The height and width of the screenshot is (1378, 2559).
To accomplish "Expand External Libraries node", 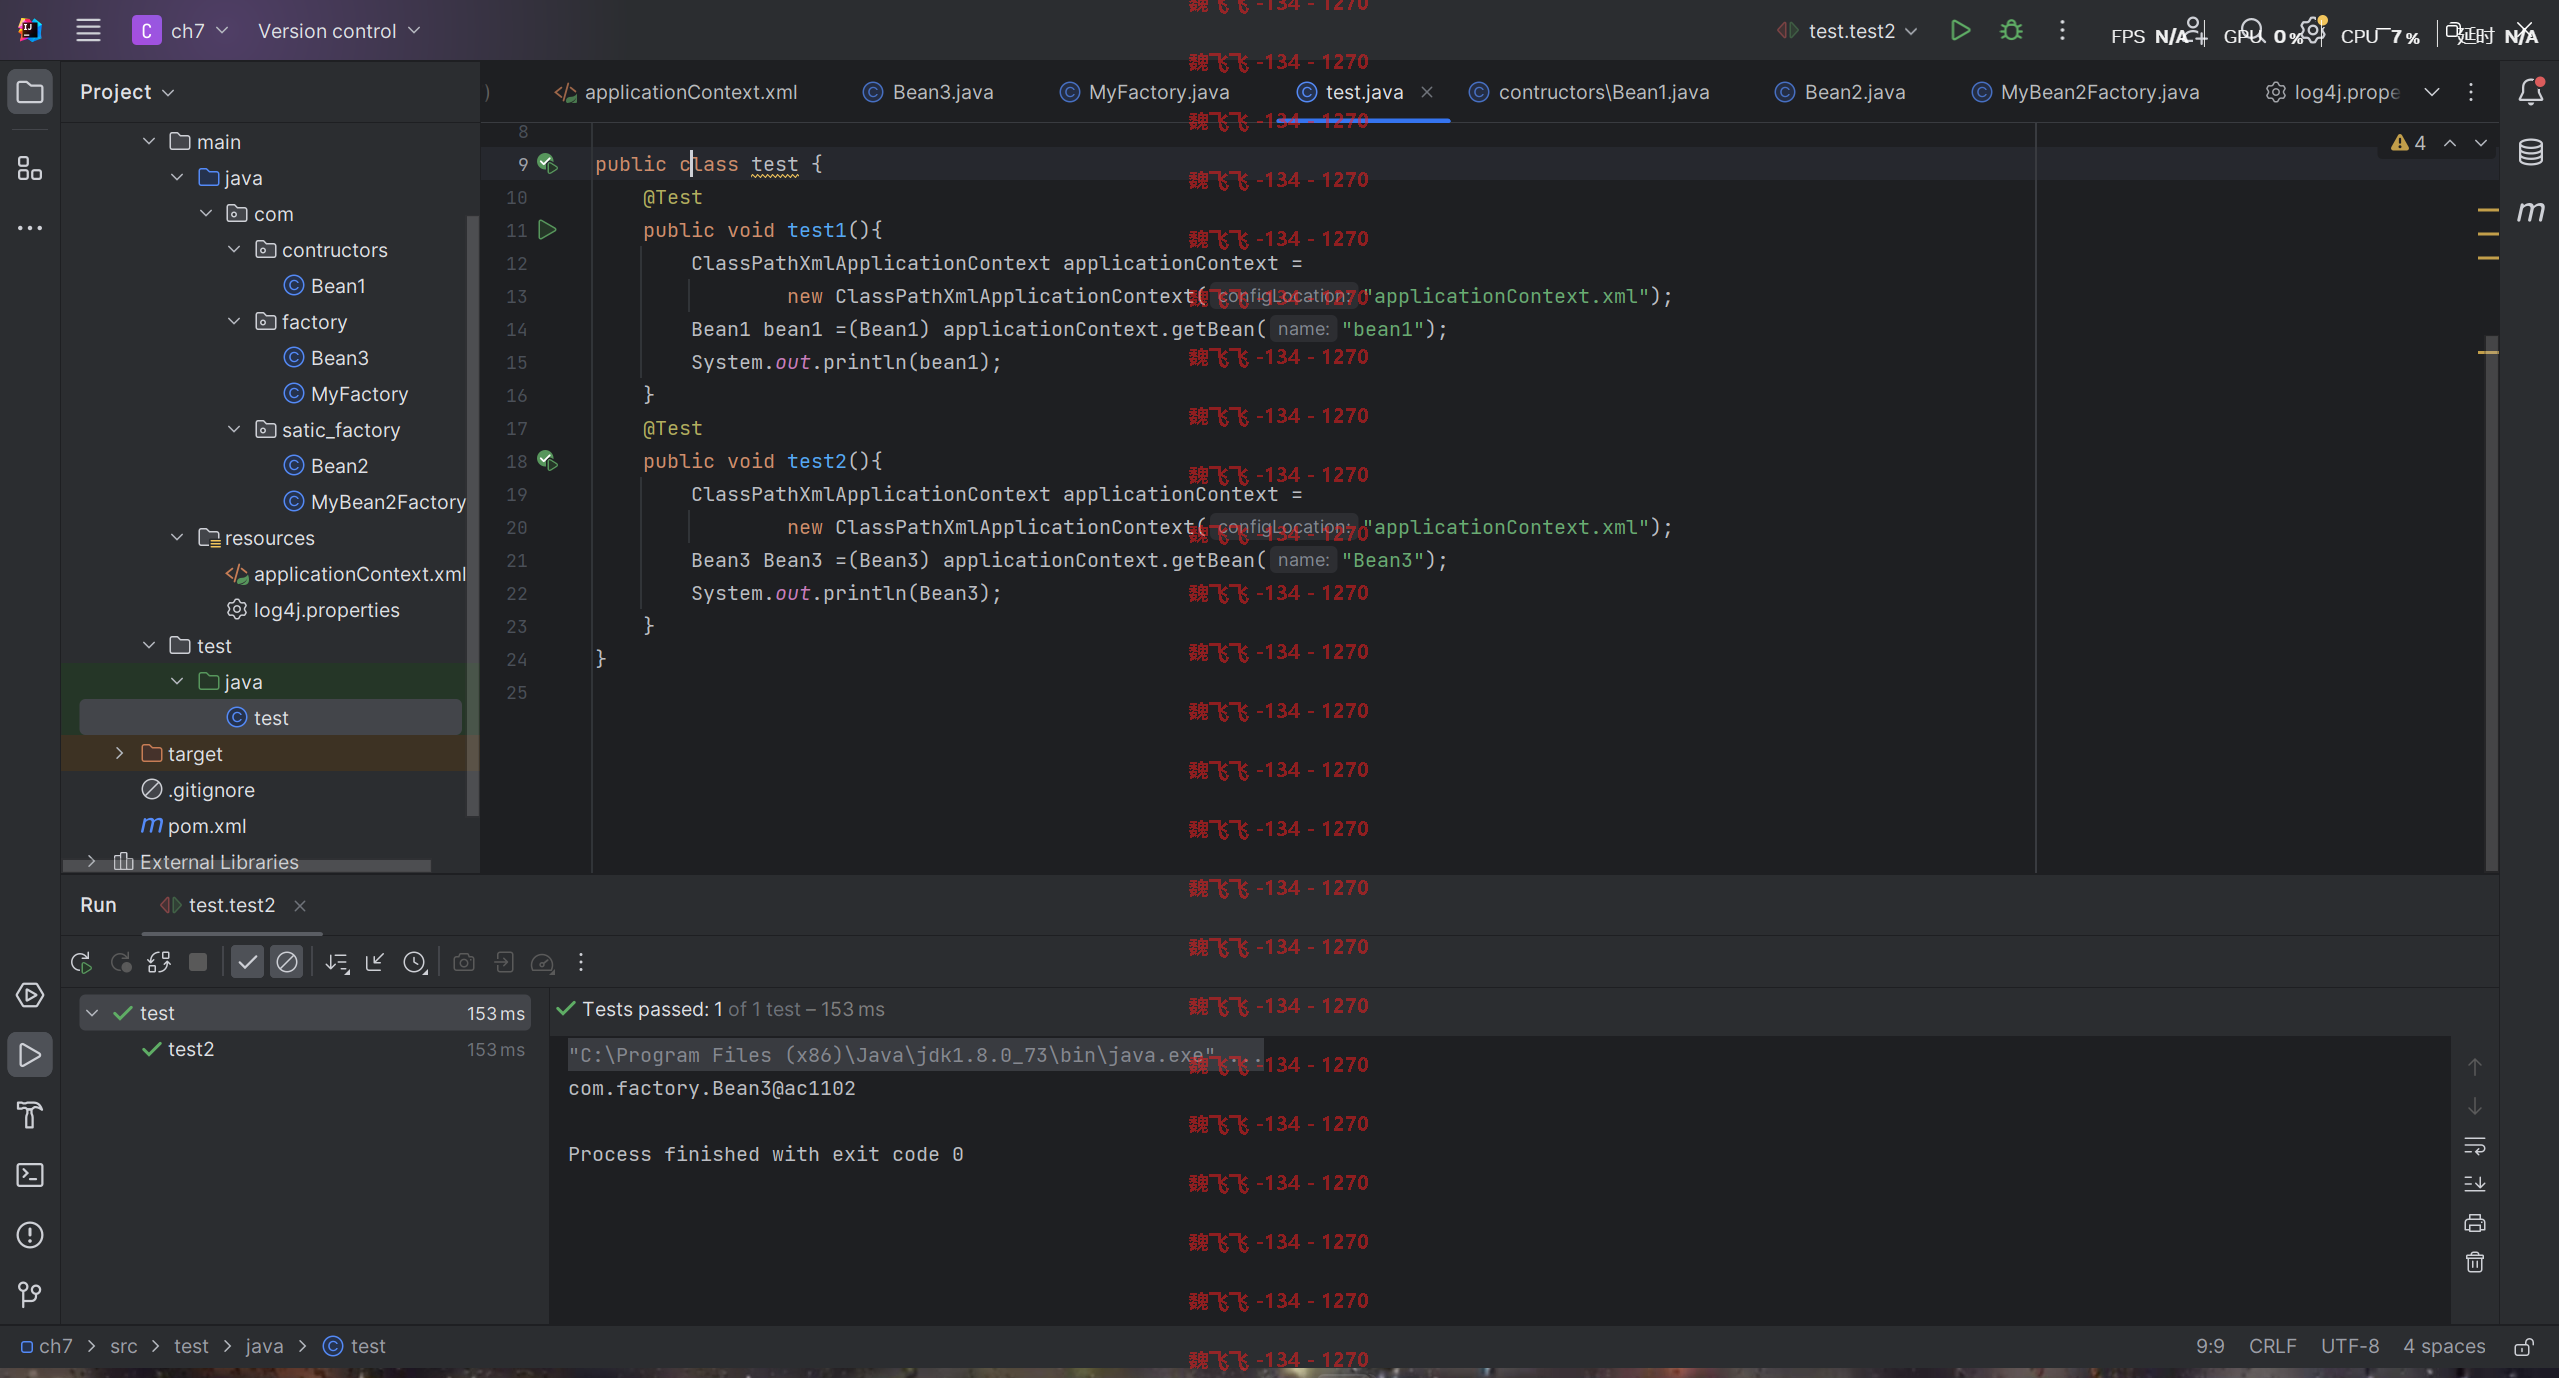I will (x=91, y=861).
